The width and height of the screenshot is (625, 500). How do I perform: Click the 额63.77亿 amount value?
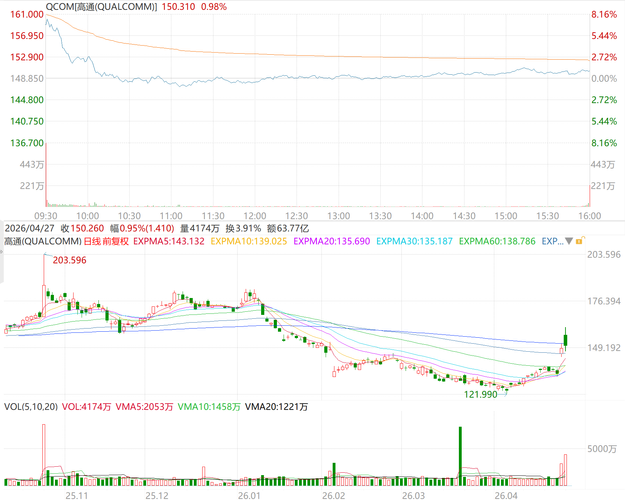click(x=288, y=228)
